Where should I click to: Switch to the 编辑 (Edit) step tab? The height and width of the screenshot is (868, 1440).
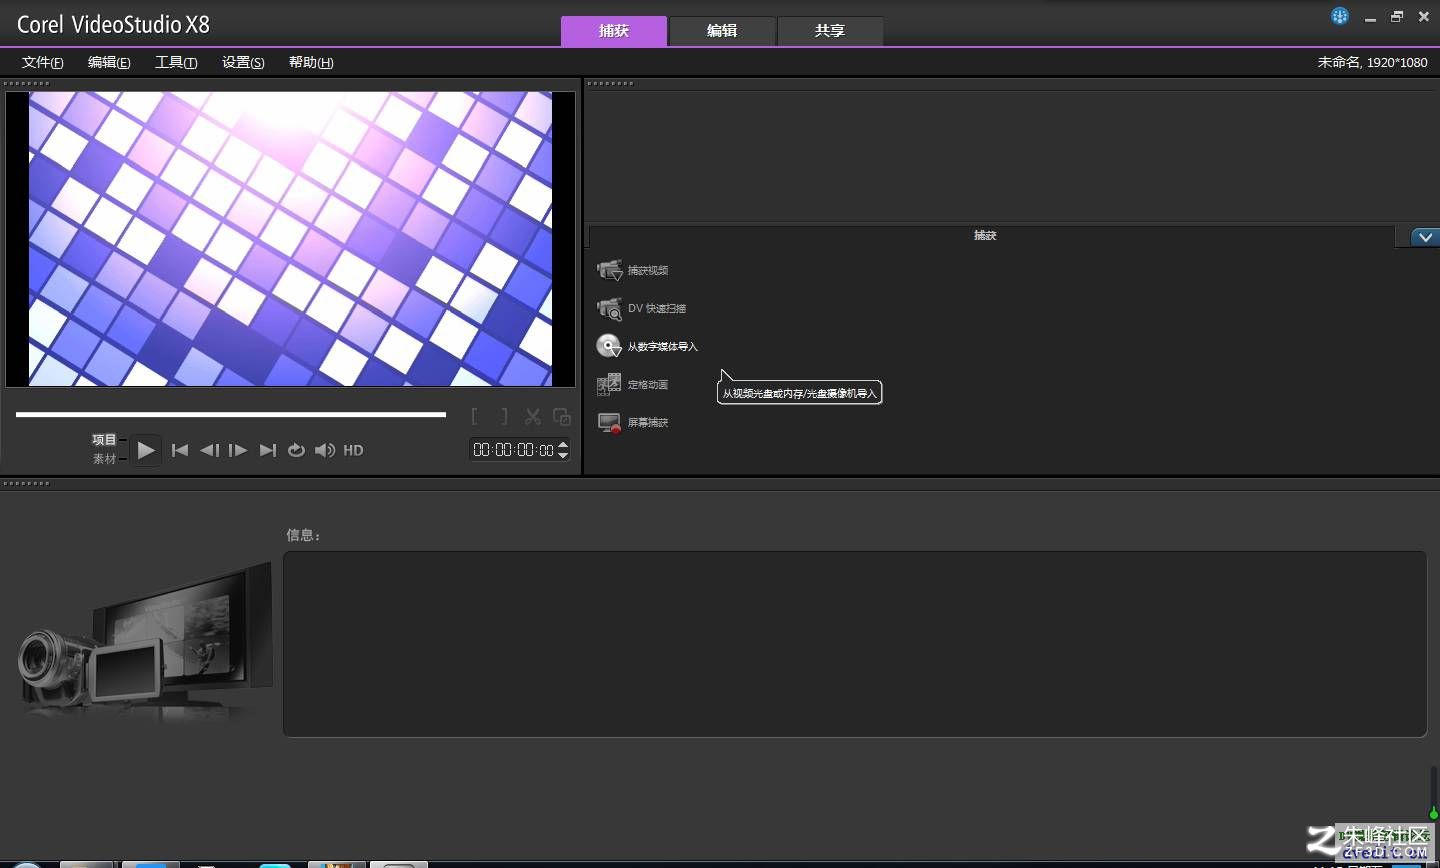pyautogui.click(x=722, y=31)
